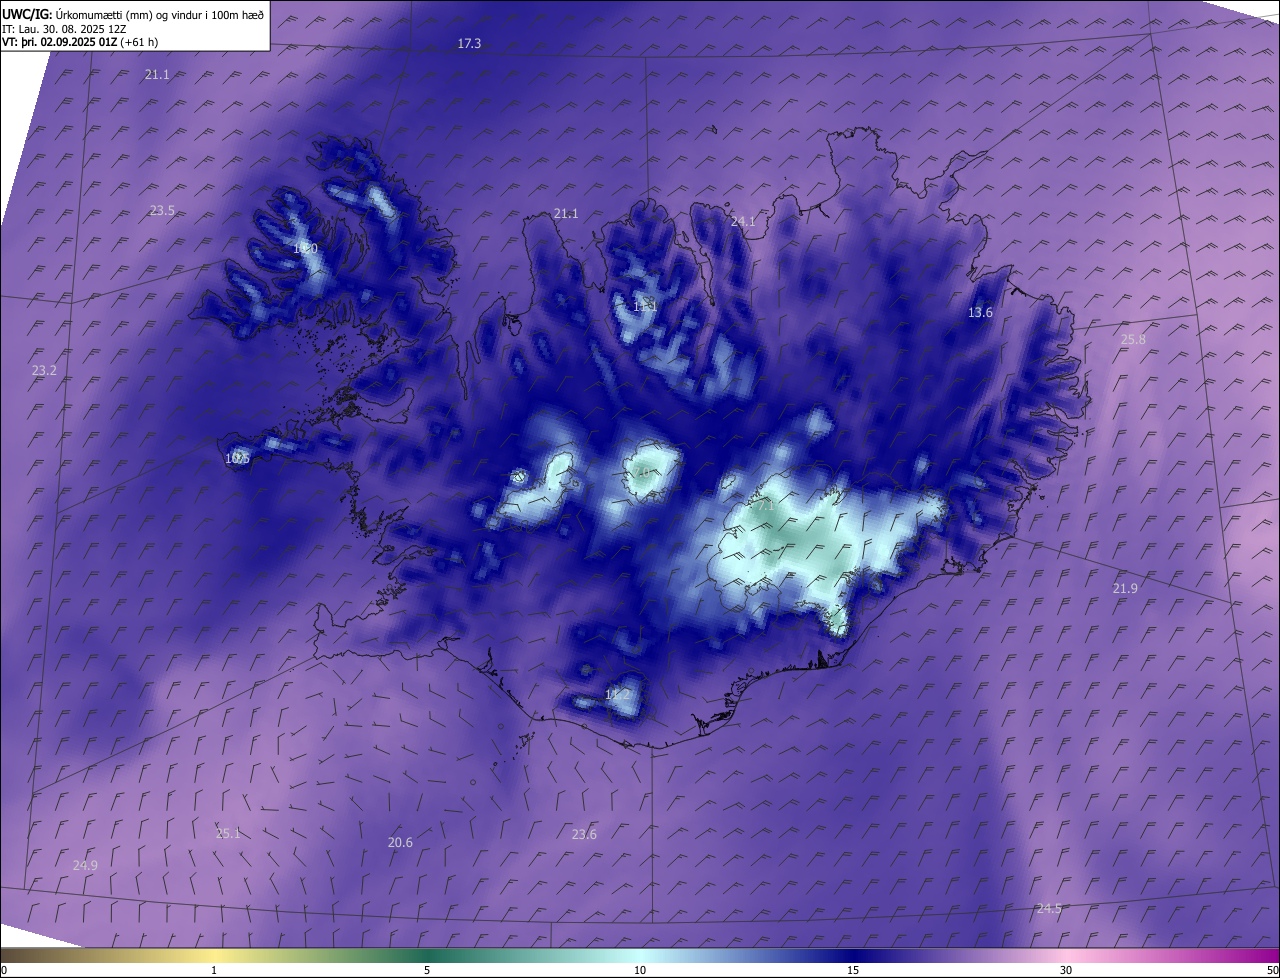Click the valid time line 'VT: þri. 02.09.2025 01Z'
1280x978 pixels.
click(60, 42)
